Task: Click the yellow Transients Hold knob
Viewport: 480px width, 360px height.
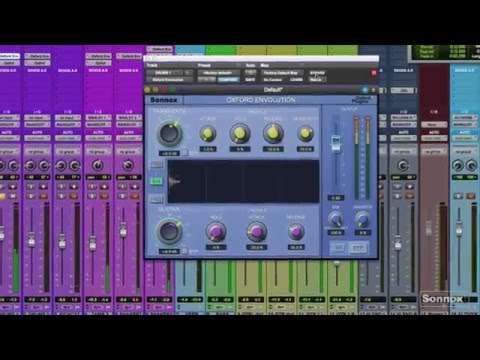Action: click(x=240, y=134)
